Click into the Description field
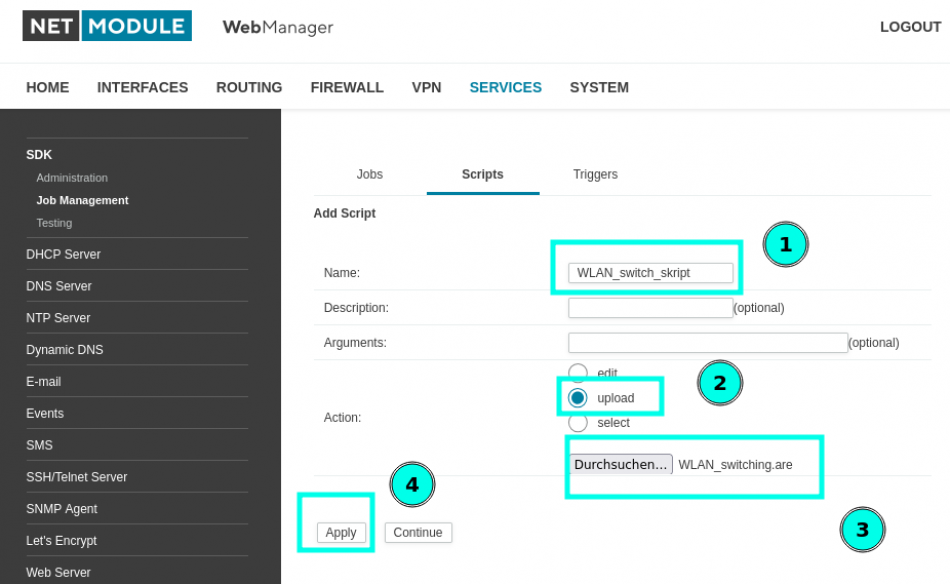 [x=650, y=308]
